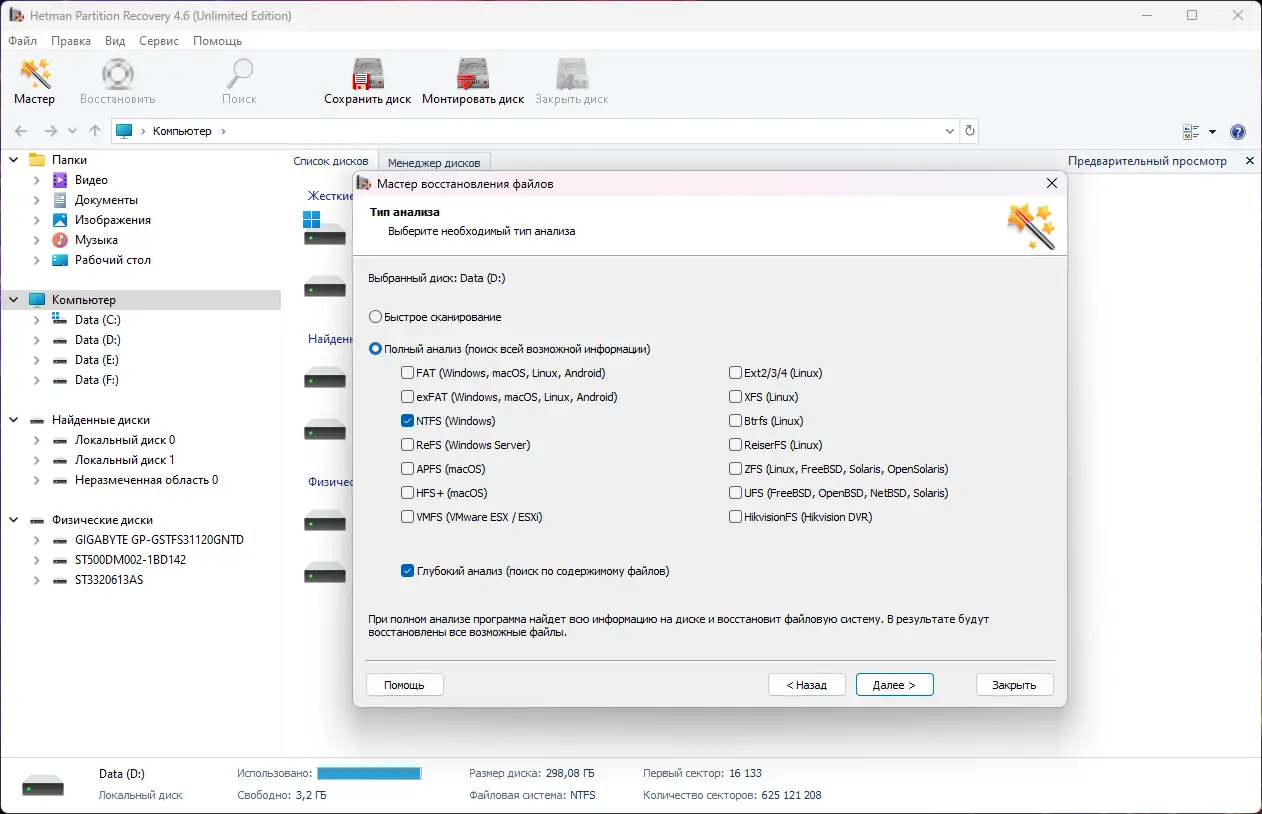Select Быстрое сканирование radio button
This screenshot has width=1262, height=814.
(376, 317)
